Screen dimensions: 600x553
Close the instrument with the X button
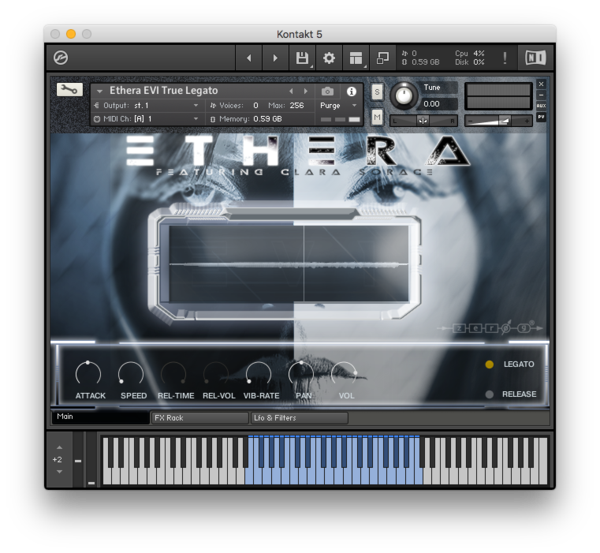click(541, 84)
